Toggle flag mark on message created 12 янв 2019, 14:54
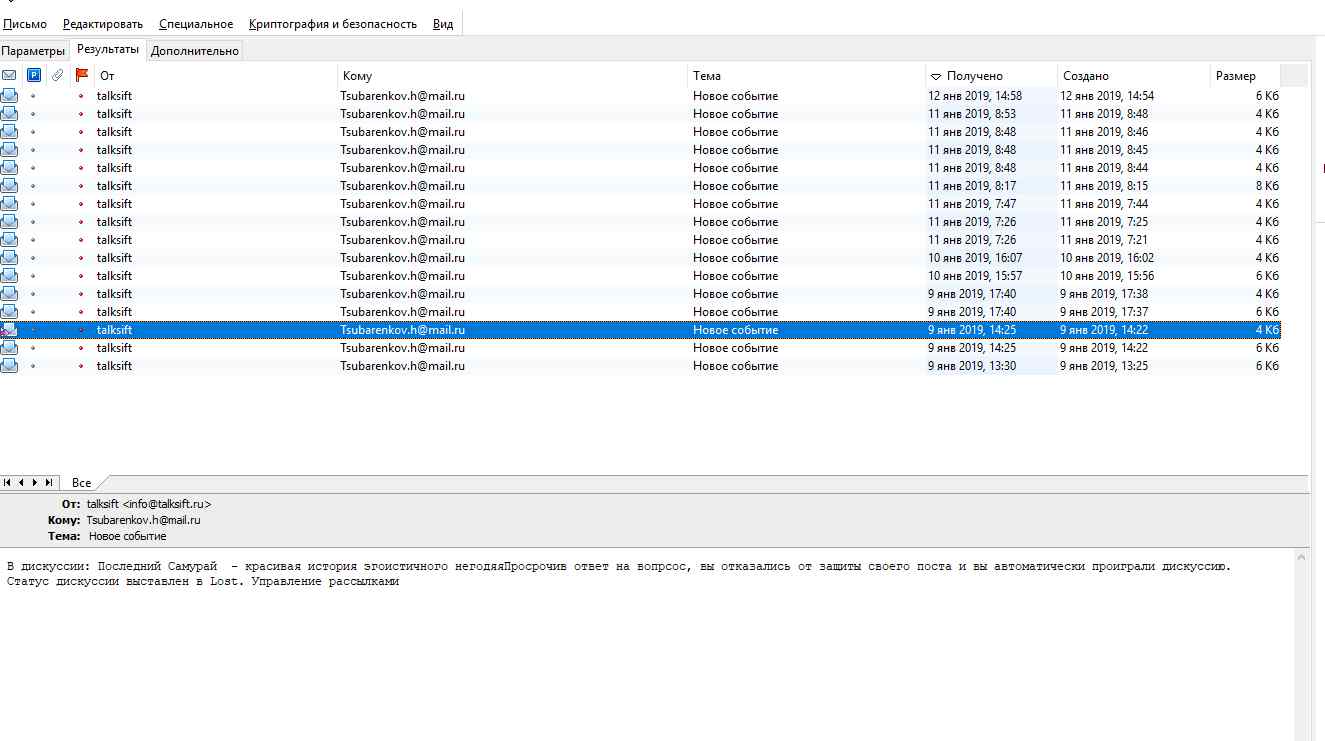1325x741 pixels. tap(81, 96)
